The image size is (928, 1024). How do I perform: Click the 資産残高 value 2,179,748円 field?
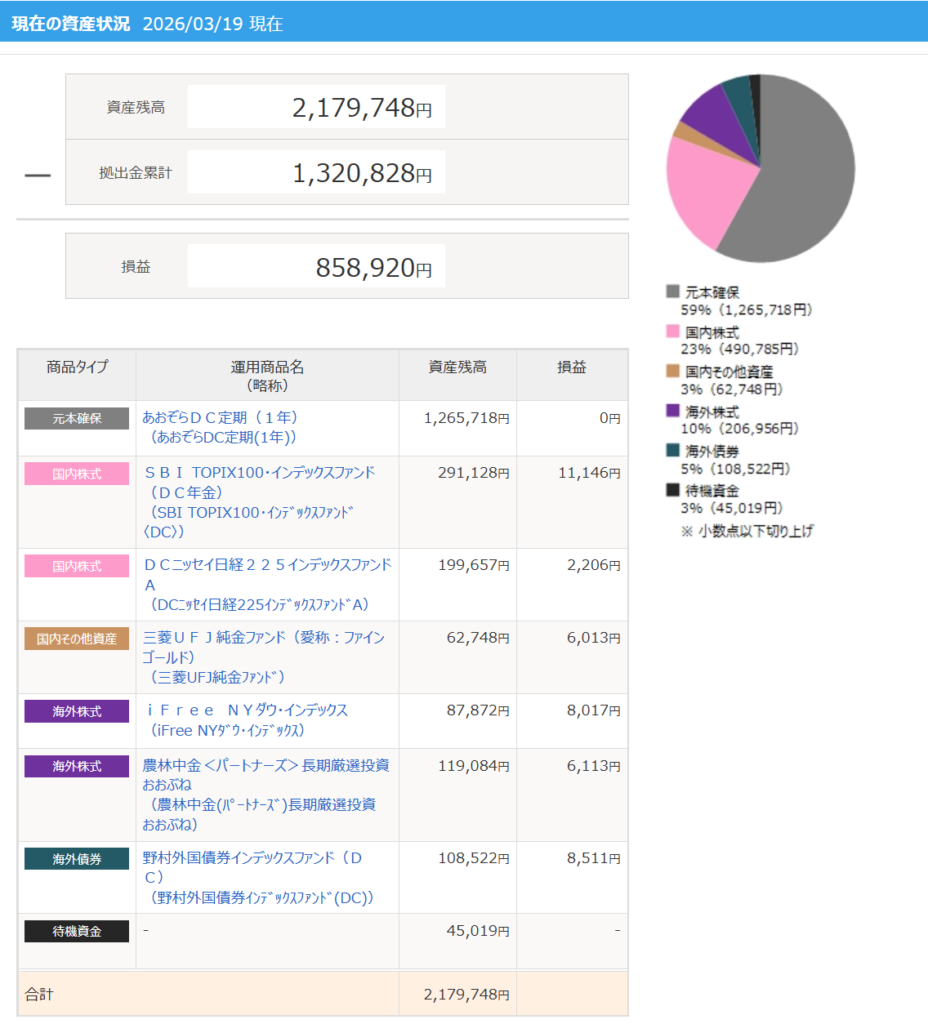click(316, 107)
